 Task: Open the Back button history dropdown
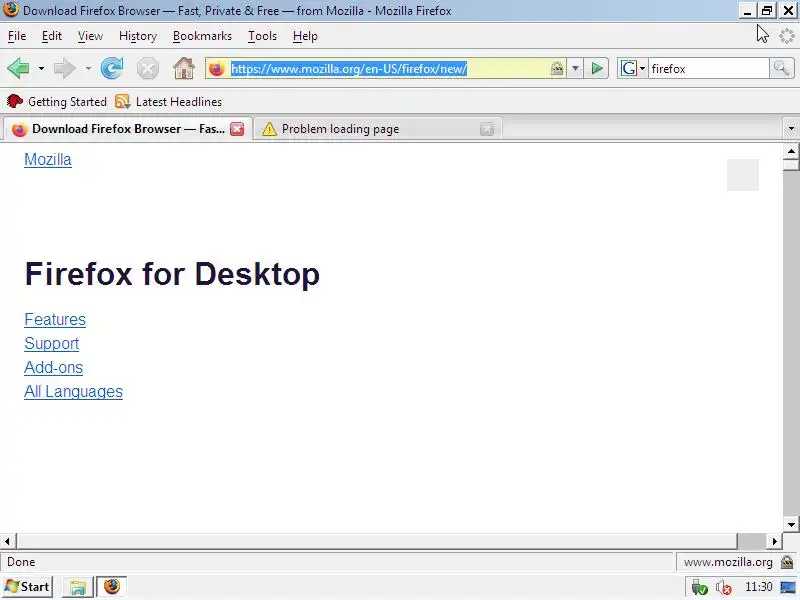click(x=41, y=68)
